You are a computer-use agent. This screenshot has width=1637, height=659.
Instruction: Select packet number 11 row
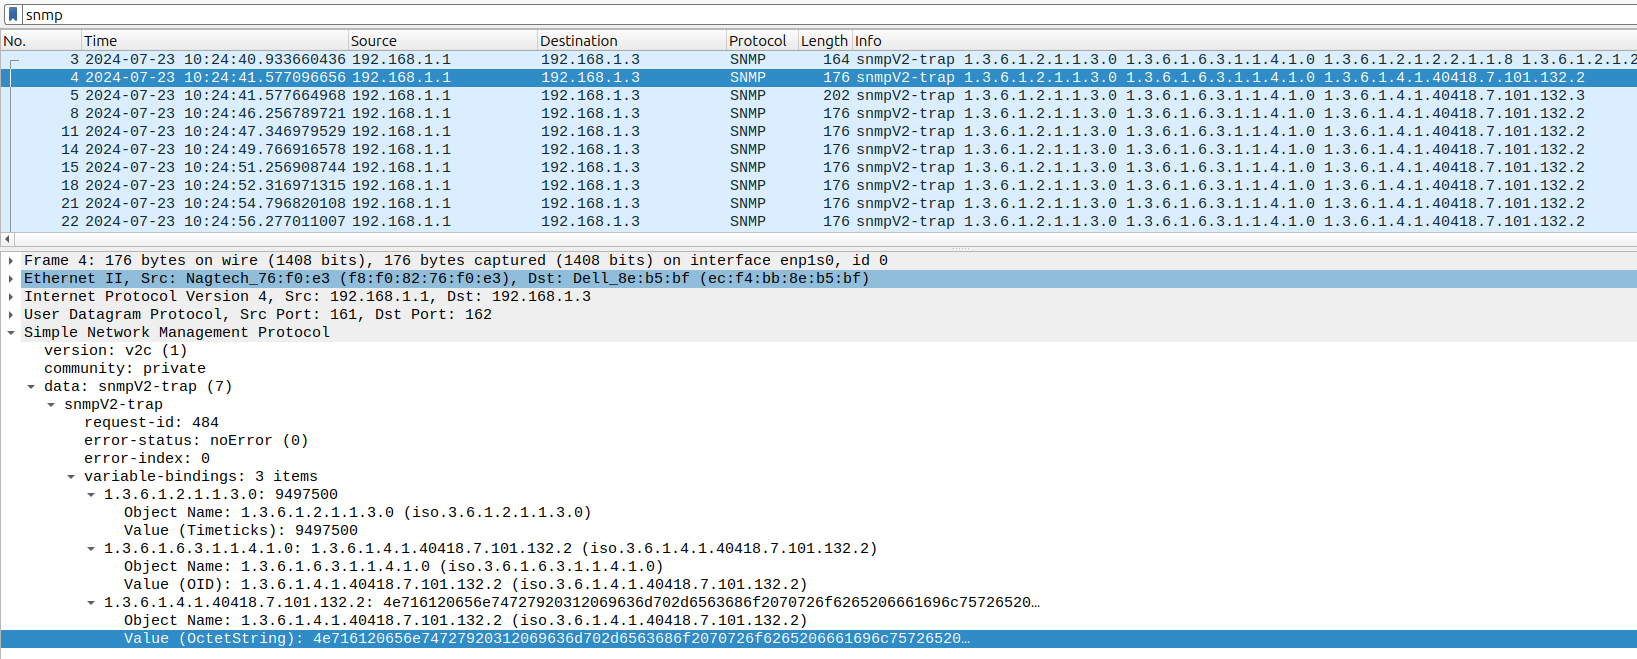[x=818, y=131]
